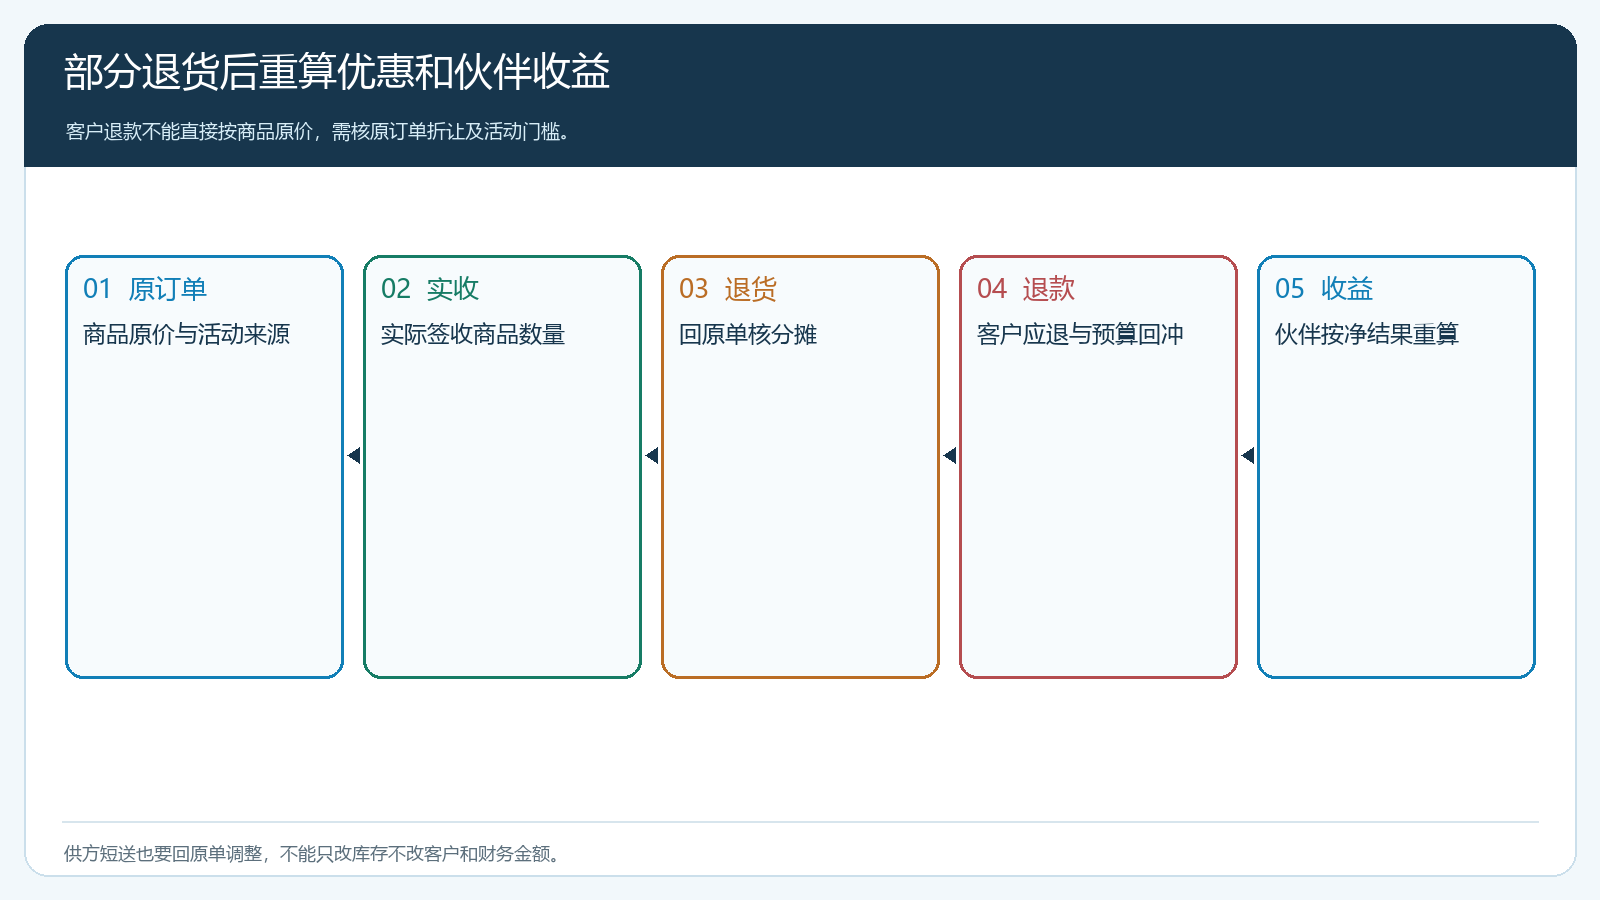Image resolution: width=1600 pixels, height=900 pixels.
Task: Click the title 部分退货后重算优惠和伙伴收益
Action: (337, 72)
